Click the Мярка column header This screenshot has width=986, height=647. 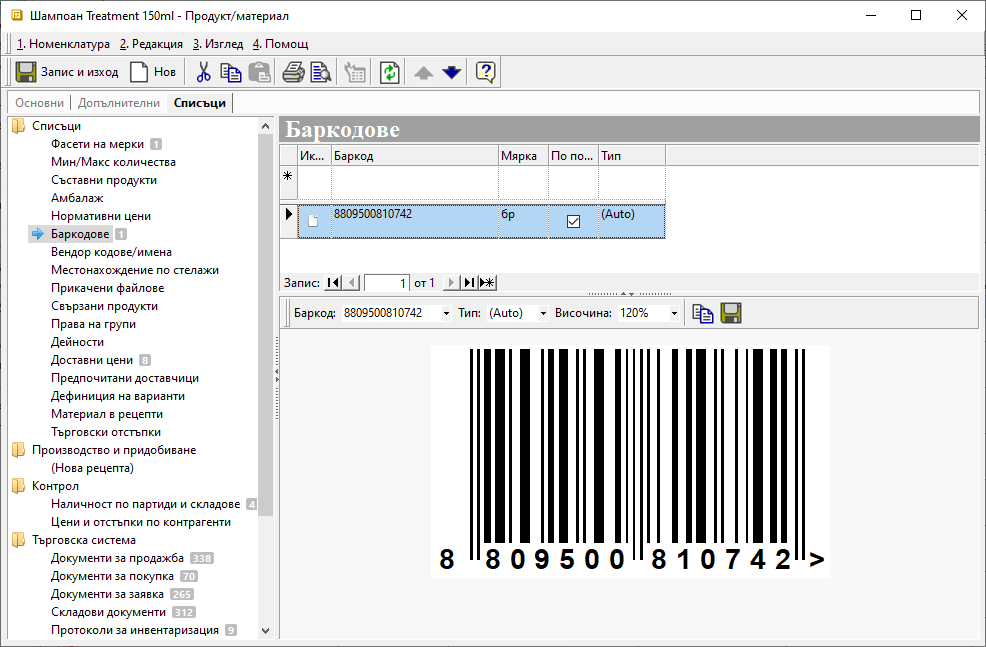tap(523, 156)
